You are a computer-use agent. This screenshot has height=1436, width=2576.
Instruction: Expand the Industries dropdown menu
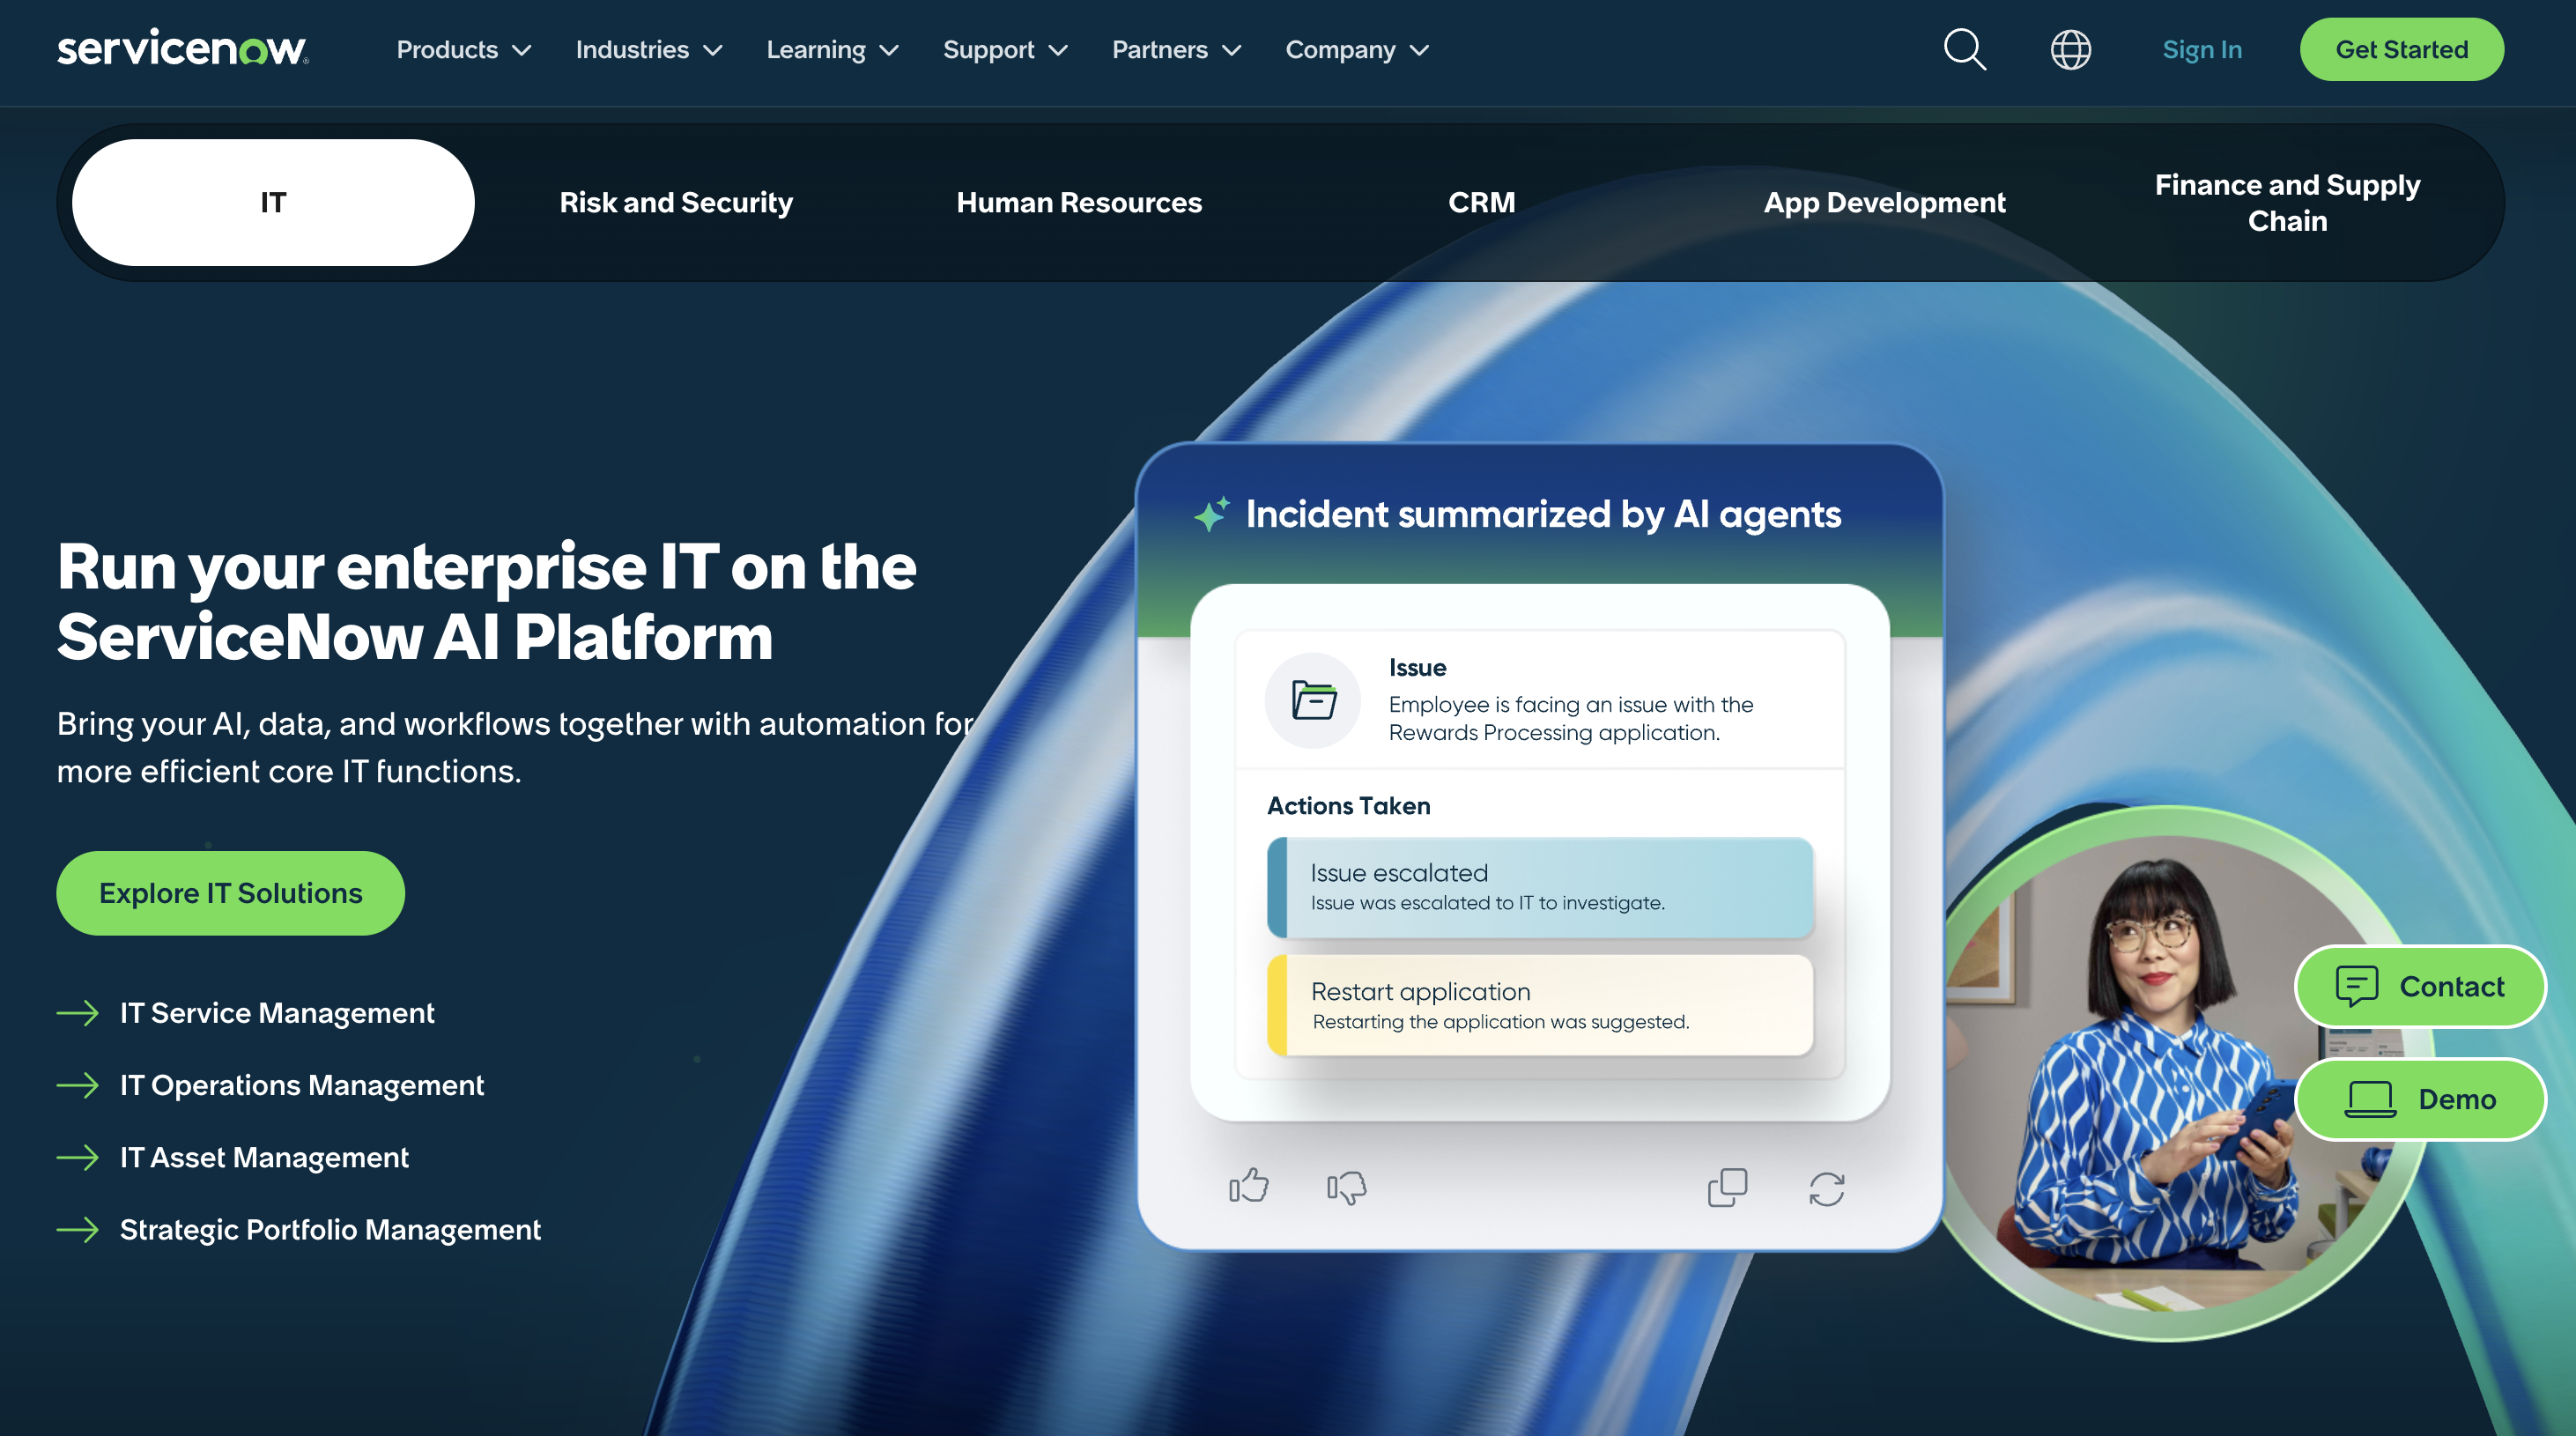648,49
